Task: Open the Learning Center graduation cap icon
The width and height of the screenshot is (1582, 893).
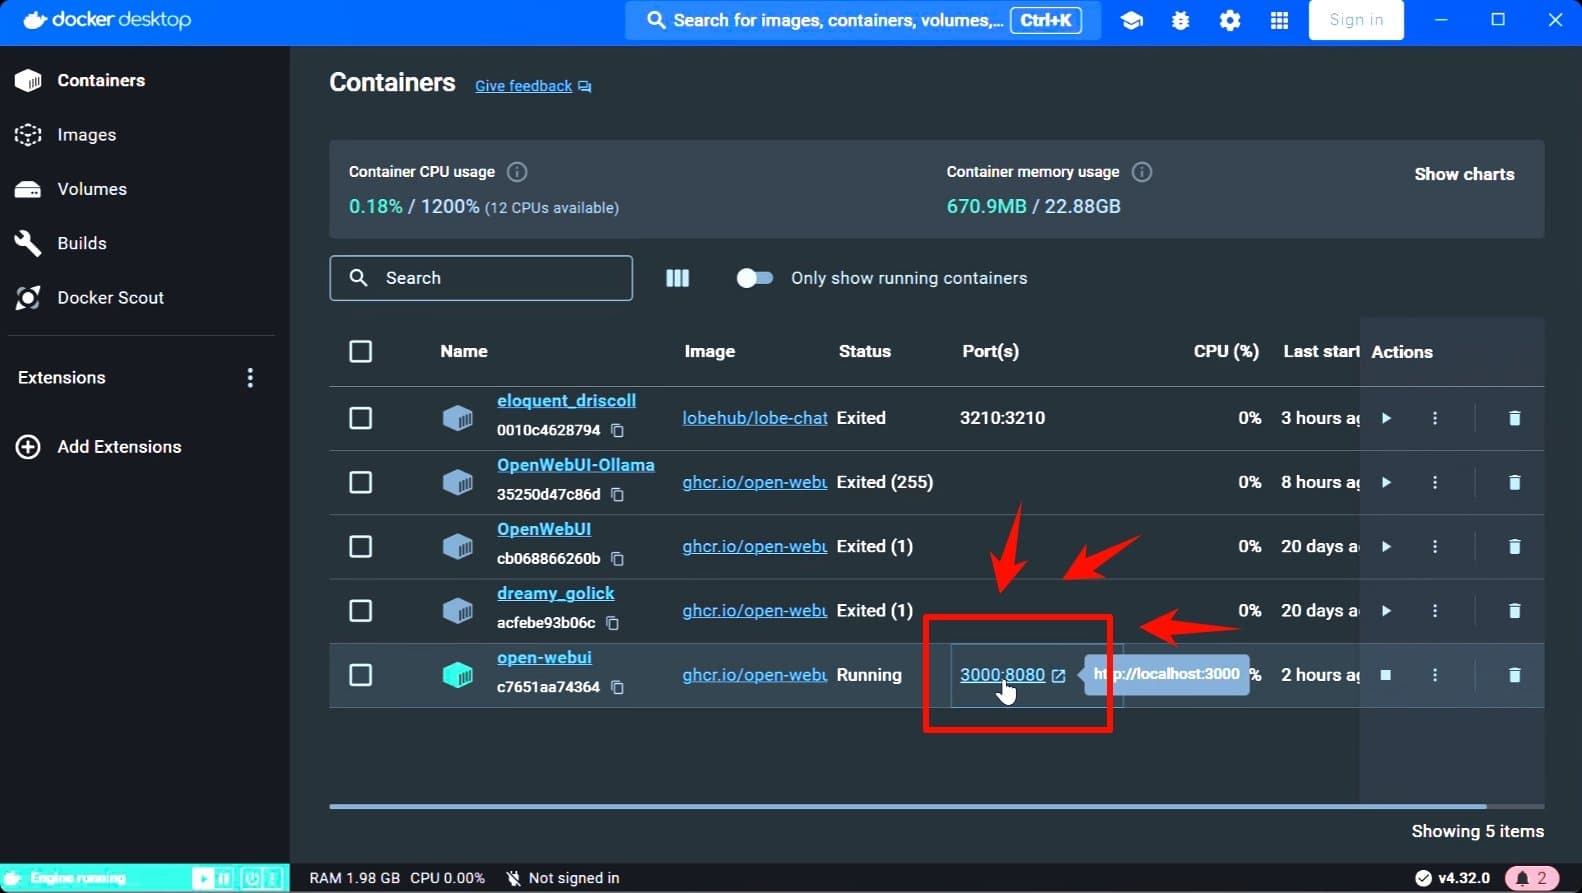Action: tap(1131, 20)
